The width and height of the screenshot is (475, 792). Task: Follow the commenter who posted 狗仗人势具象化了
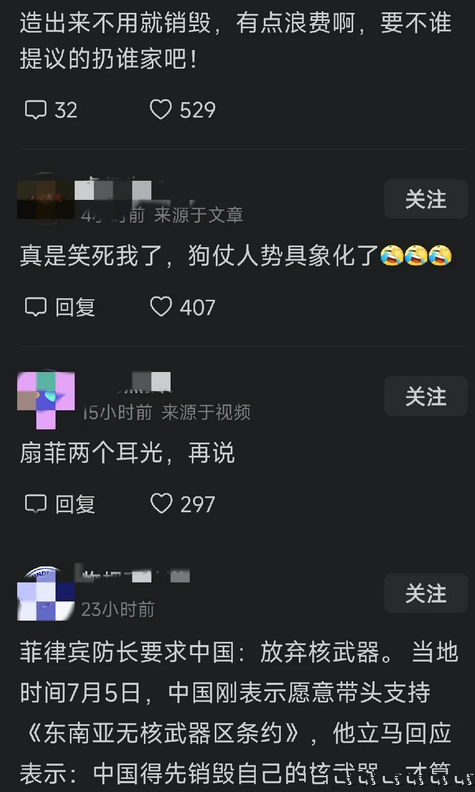(x=426, y=199)
